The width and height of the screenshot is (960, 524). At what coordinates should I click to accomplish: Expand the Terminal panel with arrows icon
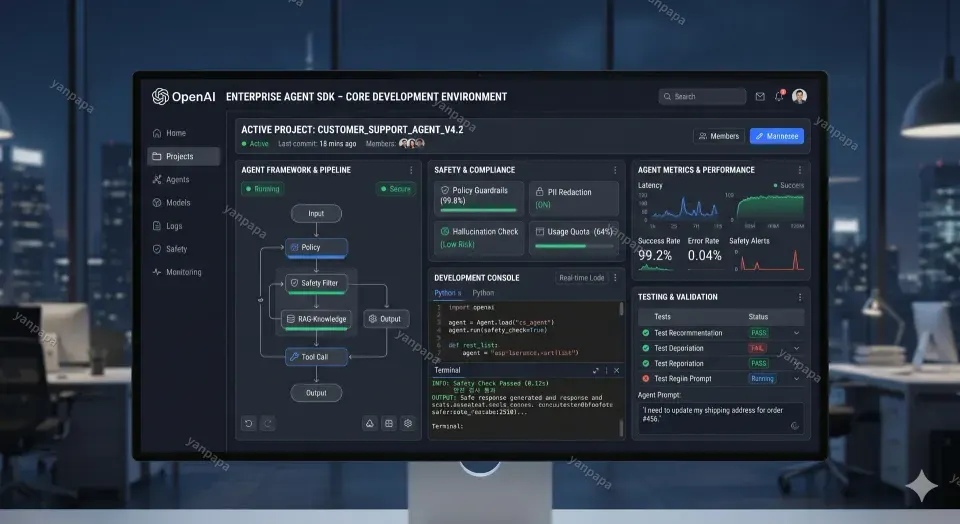point(596,370)
